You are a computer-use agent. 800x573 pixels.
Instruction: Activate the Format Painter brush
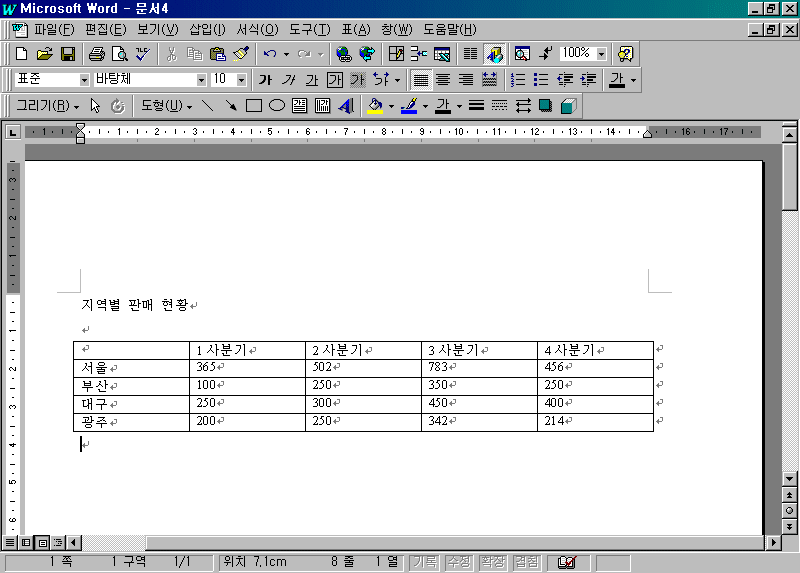(241, 54)
